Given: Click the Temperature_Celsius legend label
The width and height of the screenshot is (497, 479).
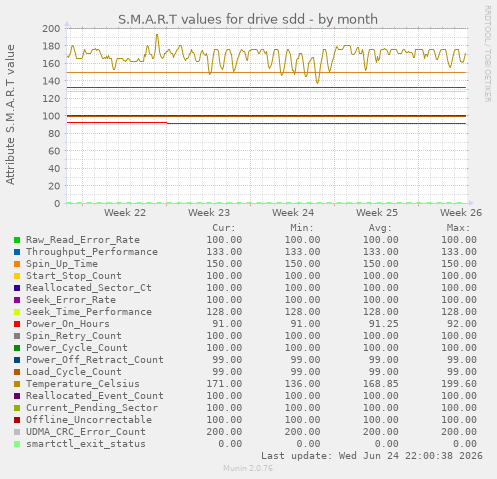Looking at the screenshot, I should [x=83, y=384].
